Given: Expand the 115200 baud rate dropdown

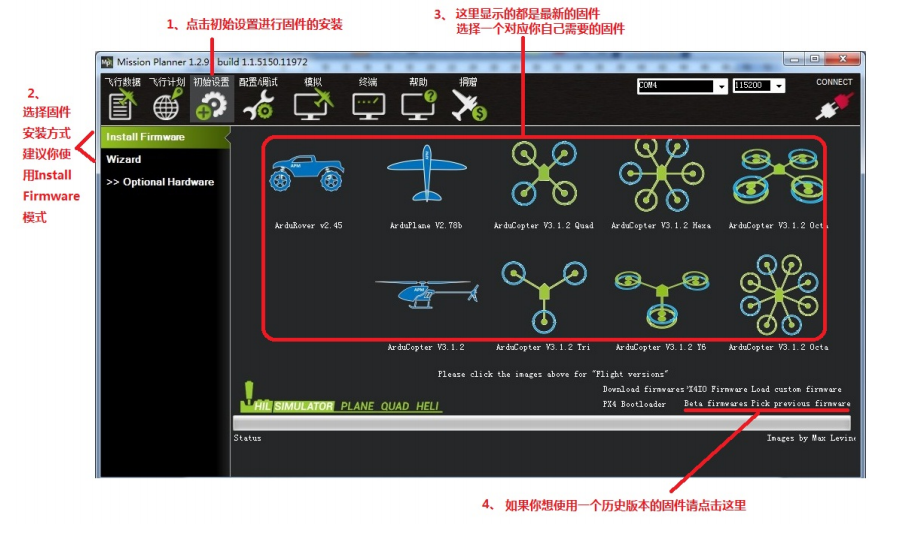Looking at the screenshot, I should coord(779,86).
